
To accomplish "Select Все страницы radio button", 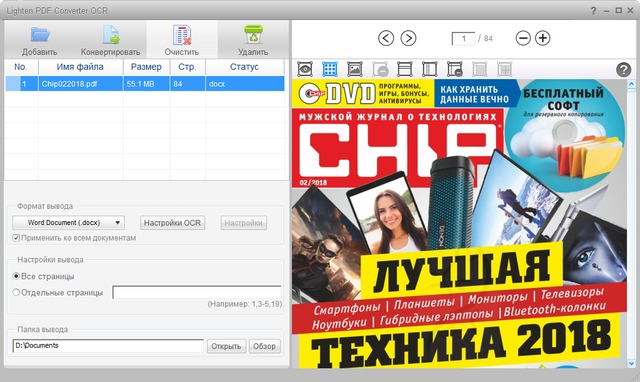I will pyautogui.click(x=16, y=276).
